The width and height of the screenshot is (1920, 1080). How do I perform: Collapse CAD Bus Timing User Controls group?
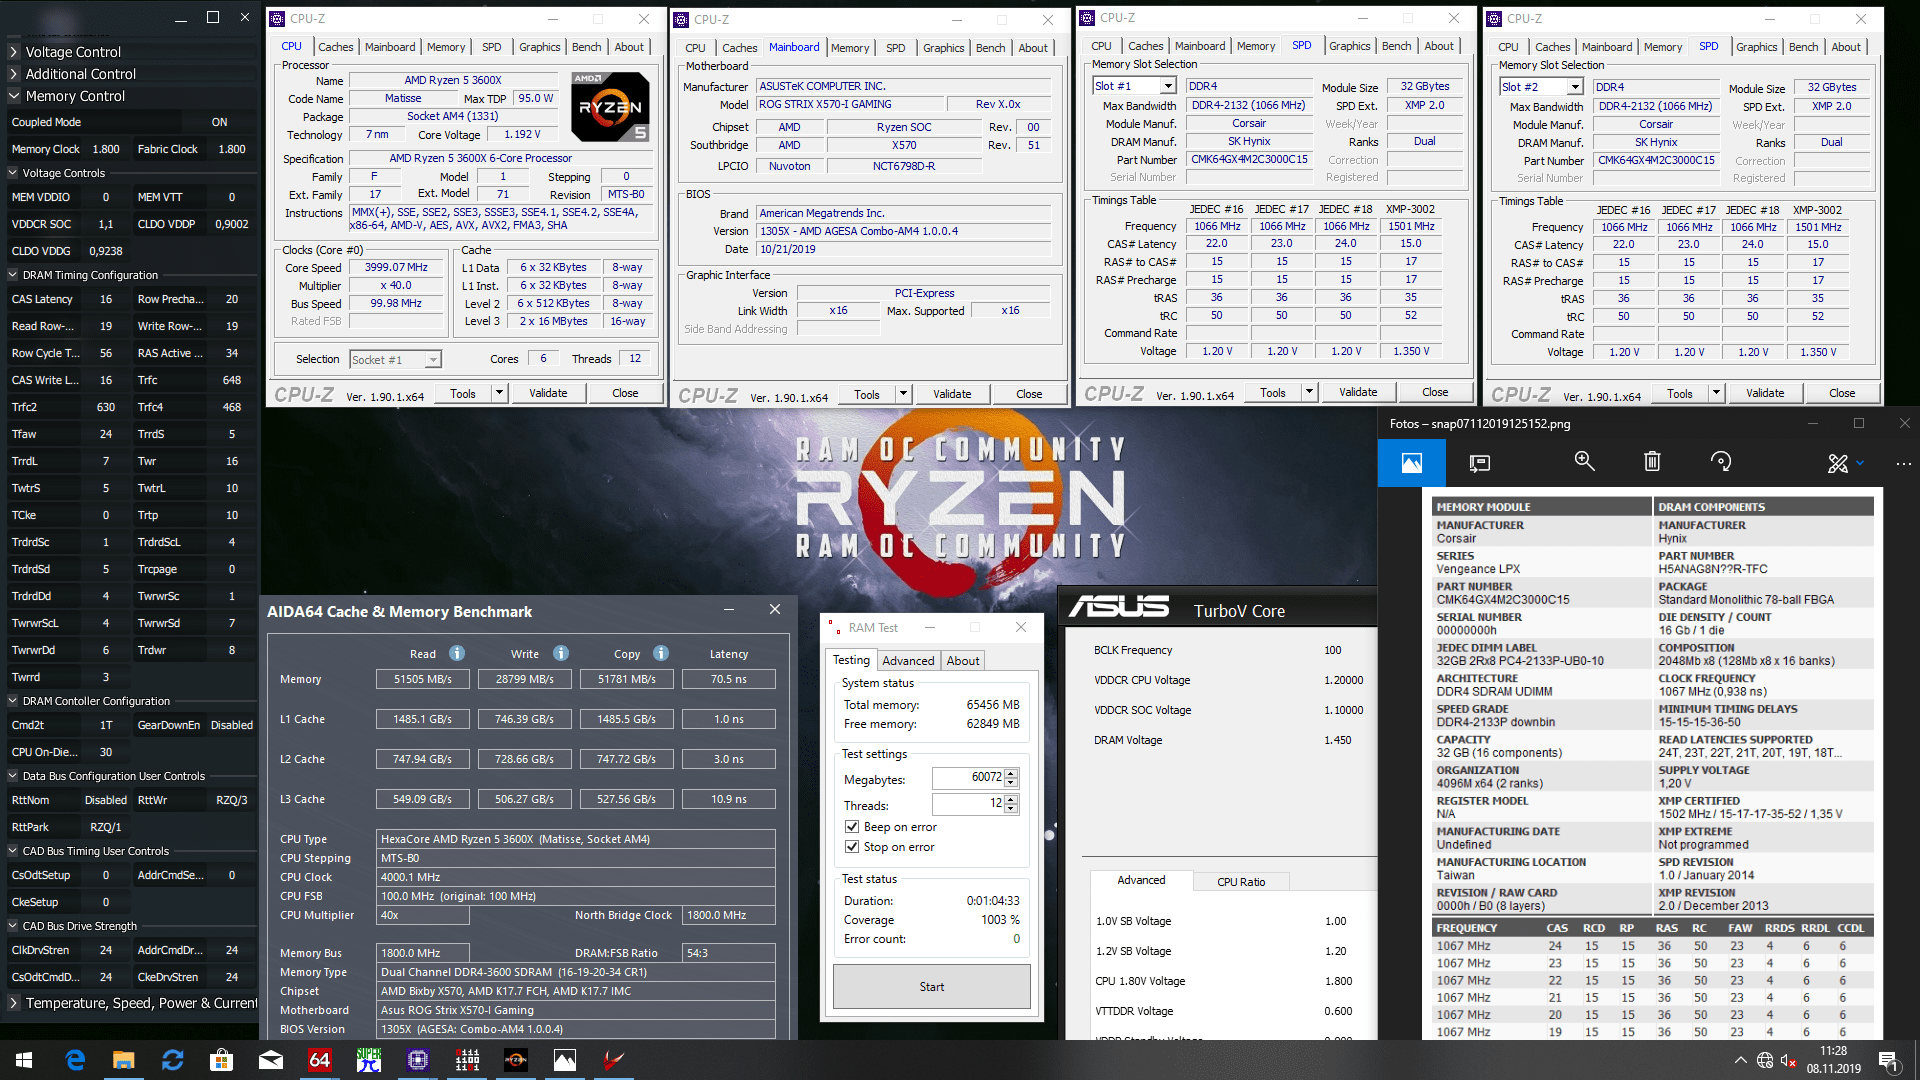[x=13, y=851]
